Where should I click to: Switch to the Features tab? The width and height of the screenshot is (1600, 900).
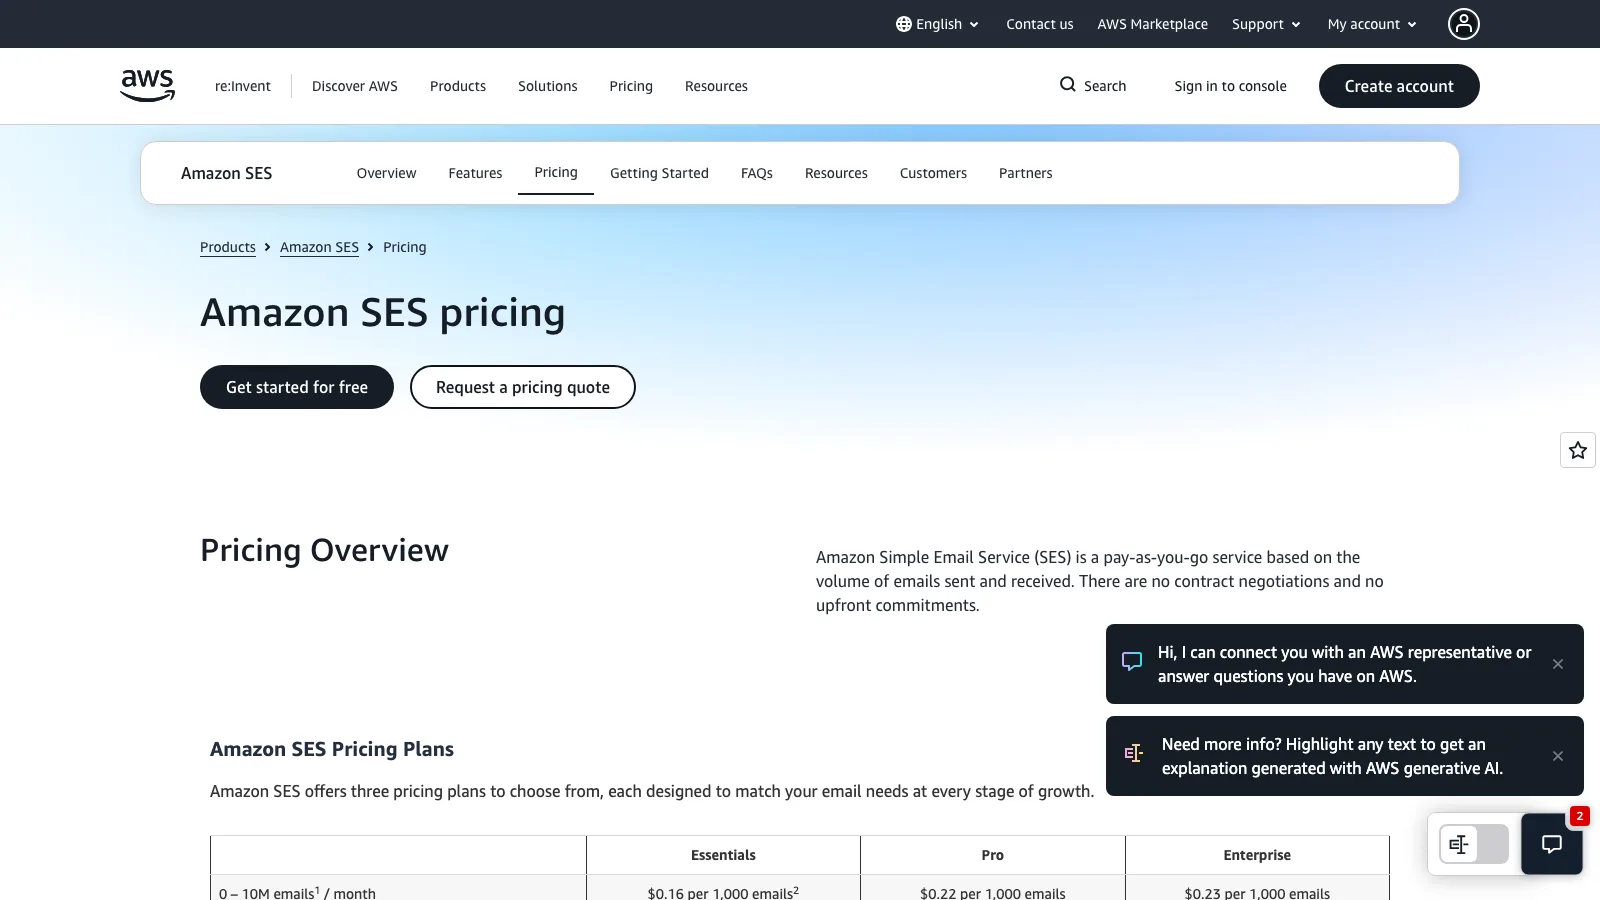475,173
